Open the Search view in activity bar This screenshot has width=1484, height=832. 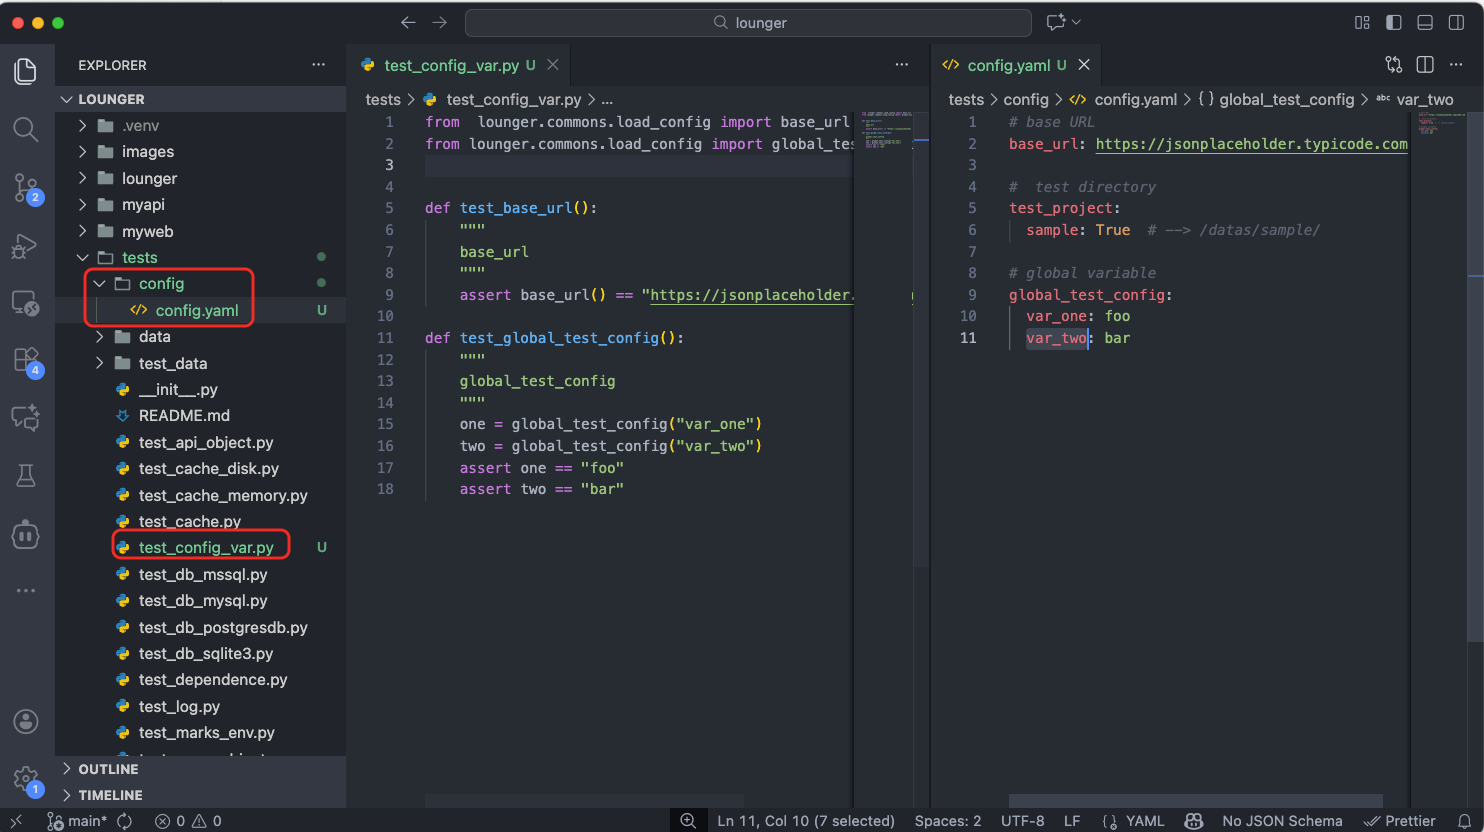coord(26,129)
